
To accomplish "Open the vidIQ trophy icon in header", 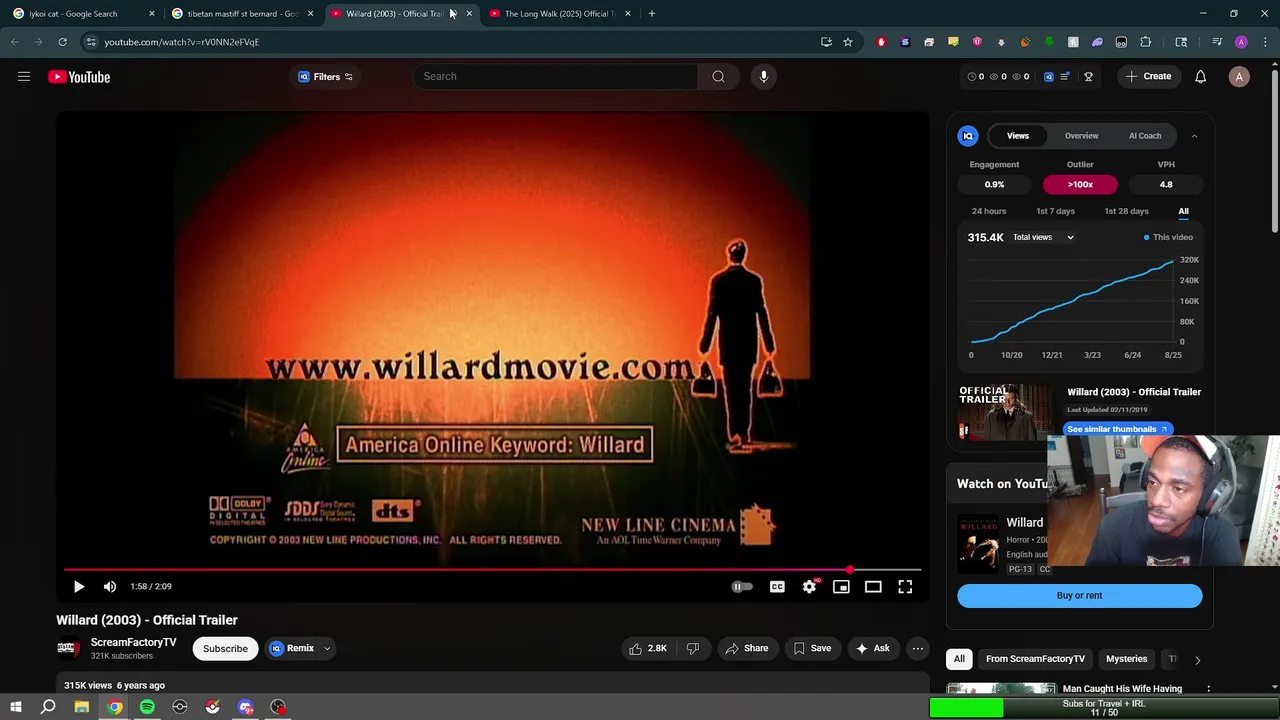I will pos(1089,77).
